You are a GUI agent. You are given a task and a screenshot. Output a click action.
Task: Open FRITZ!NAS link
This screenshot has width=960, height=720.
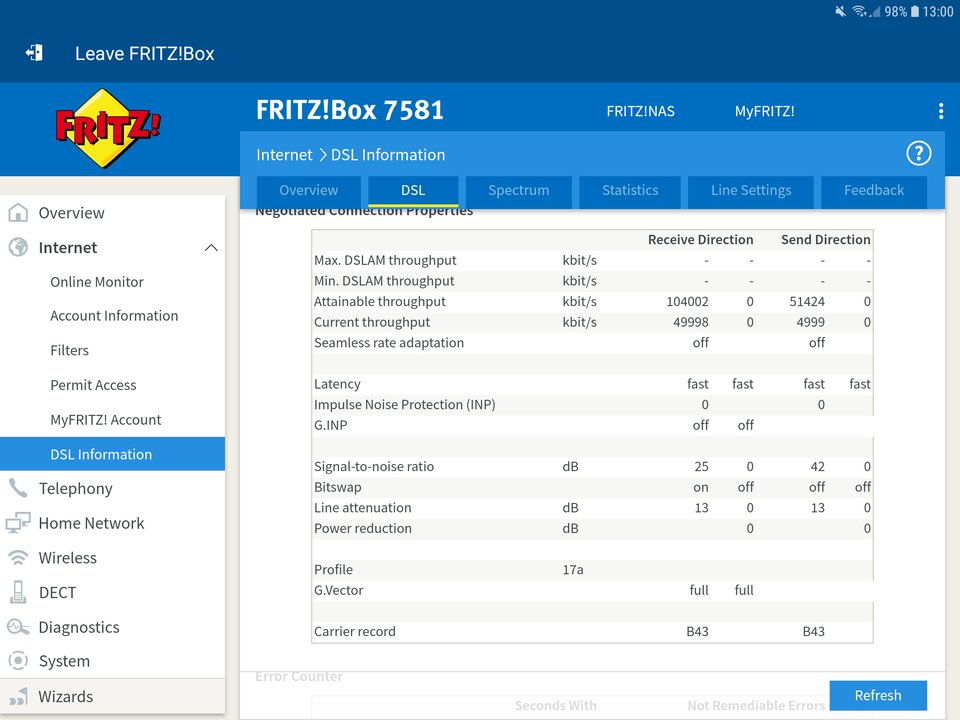[640, 111]
